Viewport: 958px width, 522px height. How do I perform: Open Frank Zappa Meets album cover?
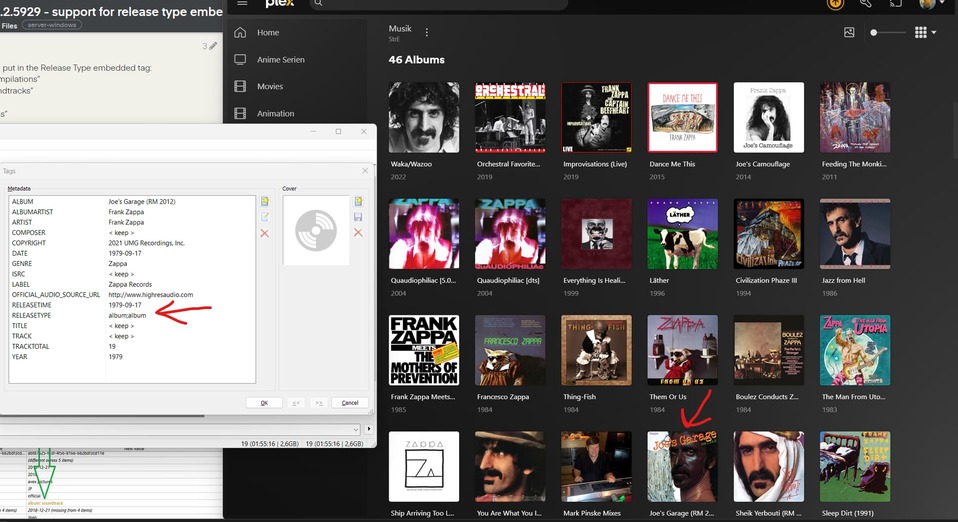(x=424, y=350)
